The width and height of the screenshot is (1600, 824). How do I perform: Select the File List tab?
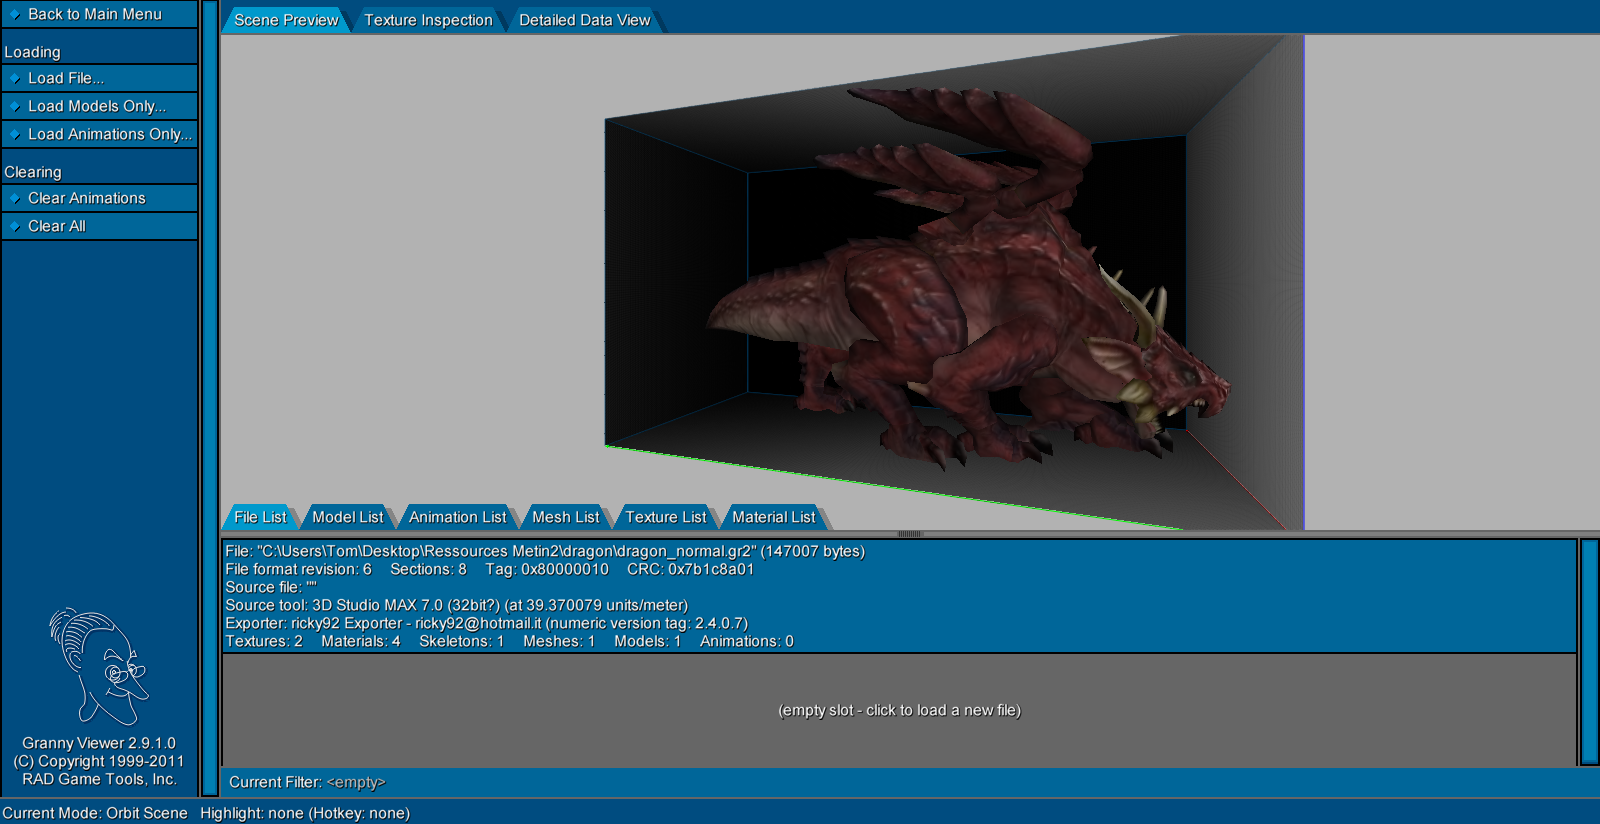coord(260,517)
